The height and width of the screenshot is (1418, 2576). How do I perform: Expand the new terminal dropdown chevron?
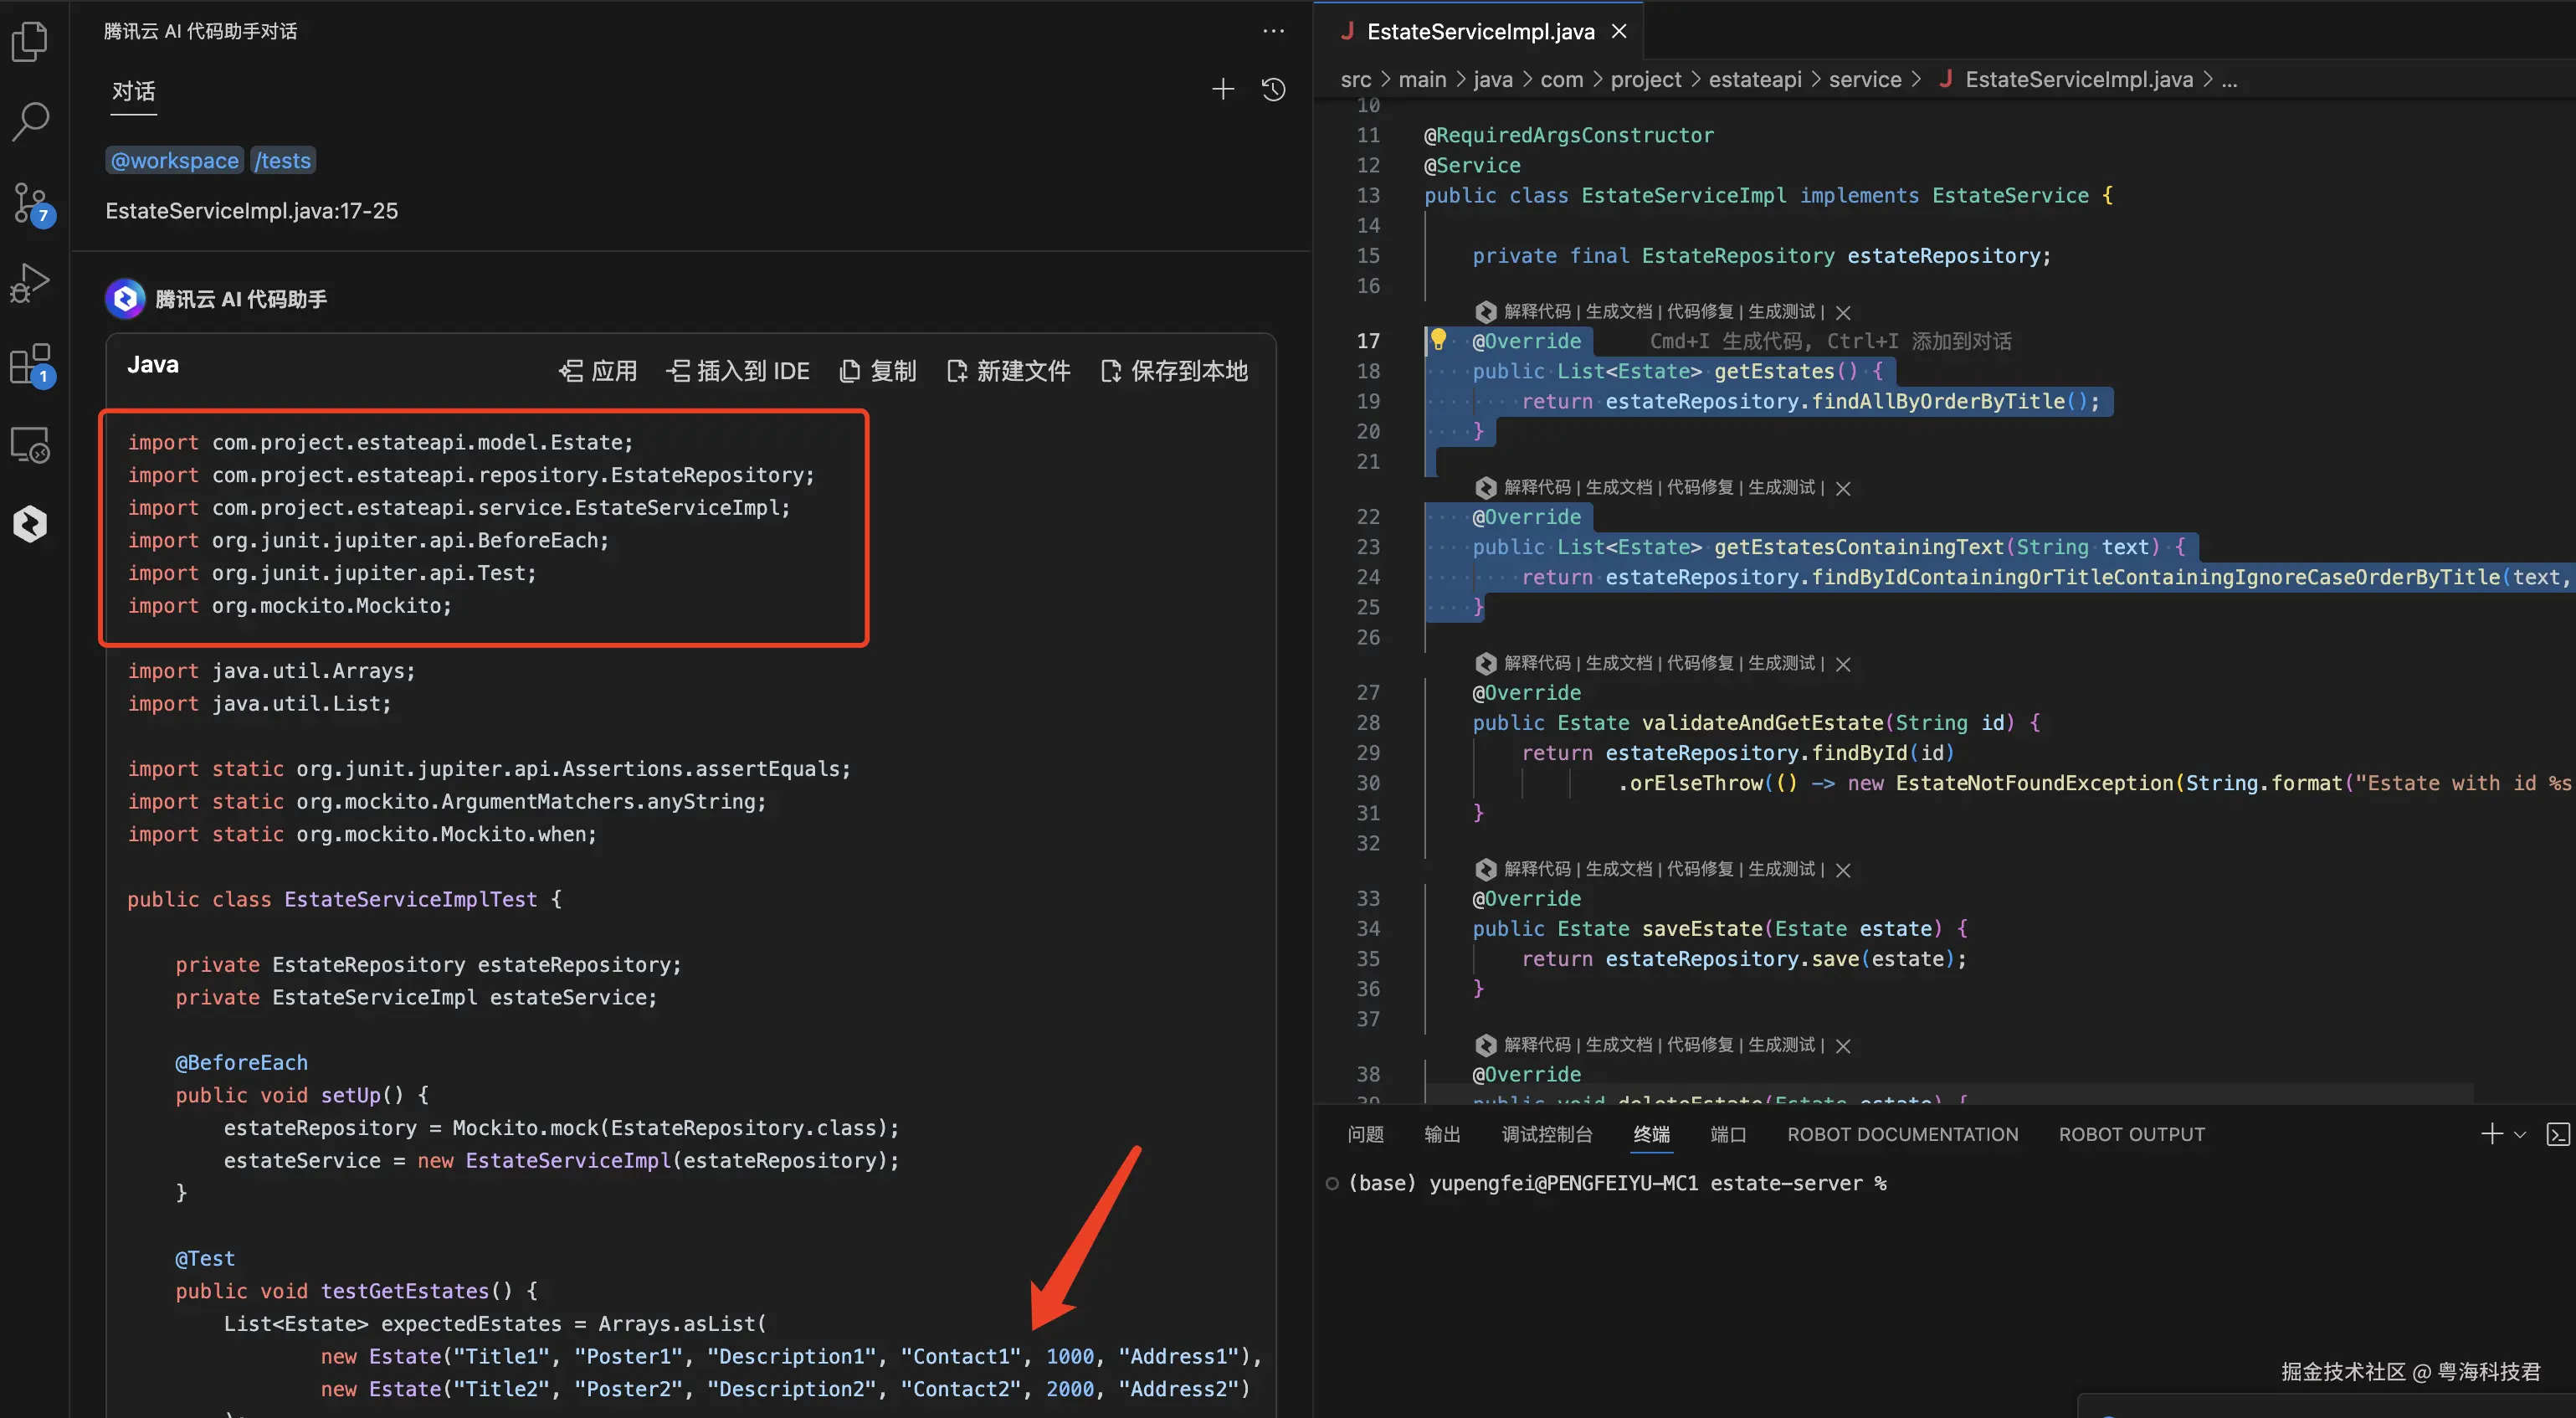tap(2520, 1134)
